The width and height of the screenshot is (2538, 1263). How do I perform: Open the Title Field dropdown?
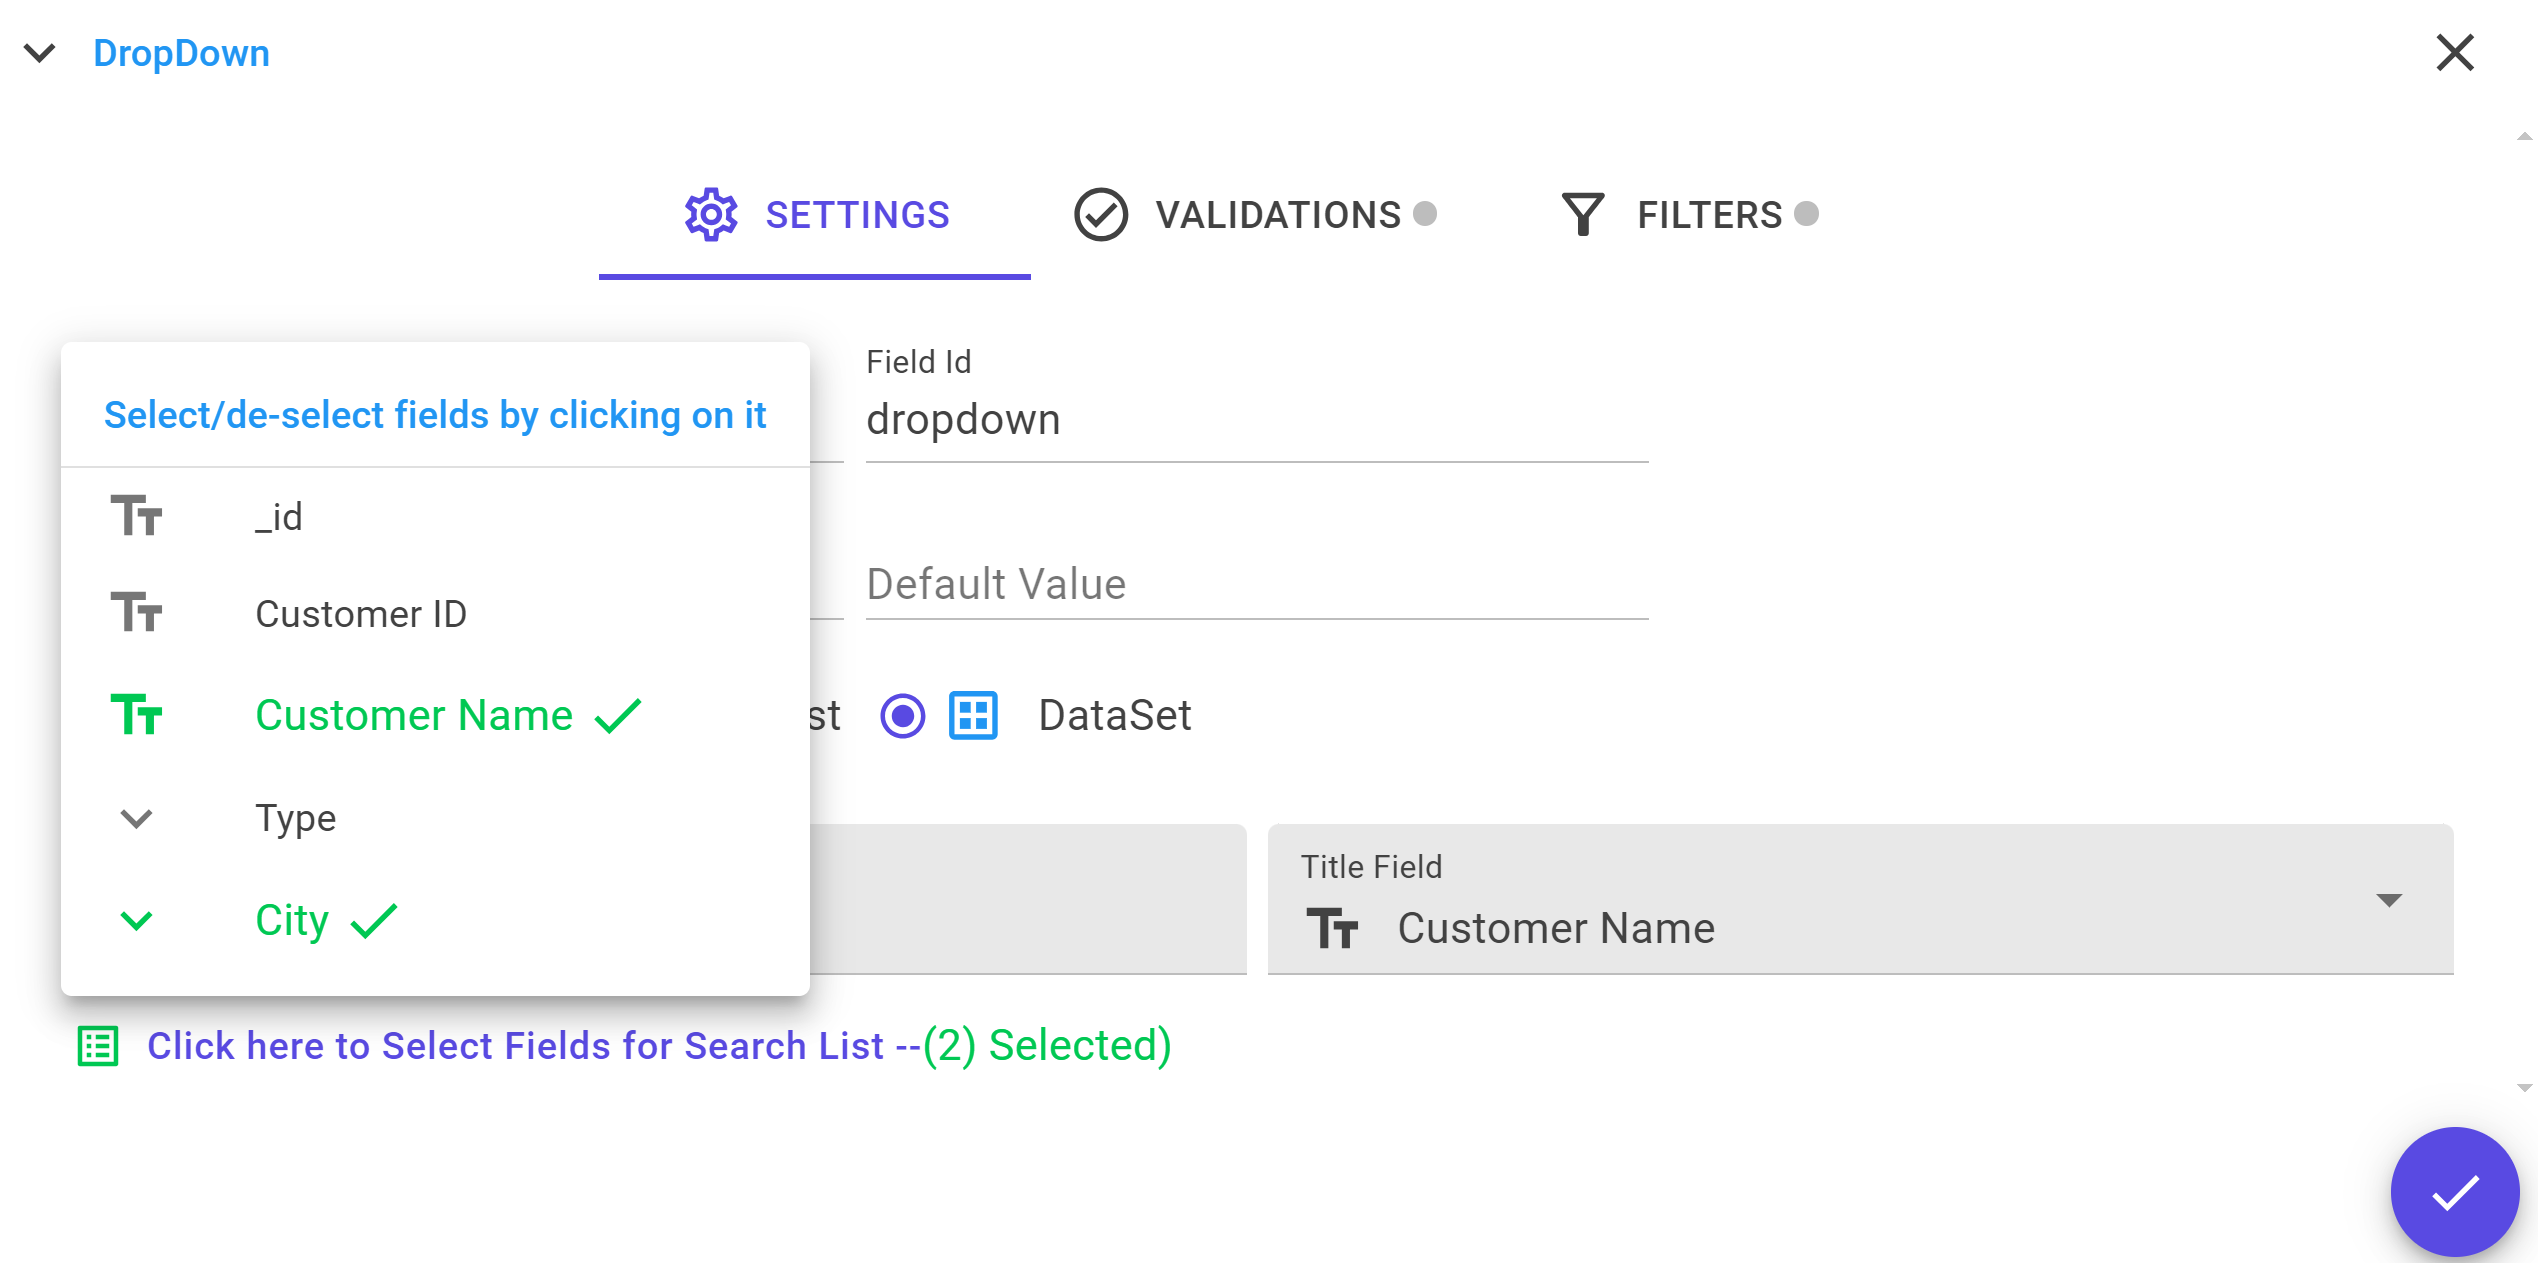(x=1860, y=899)
